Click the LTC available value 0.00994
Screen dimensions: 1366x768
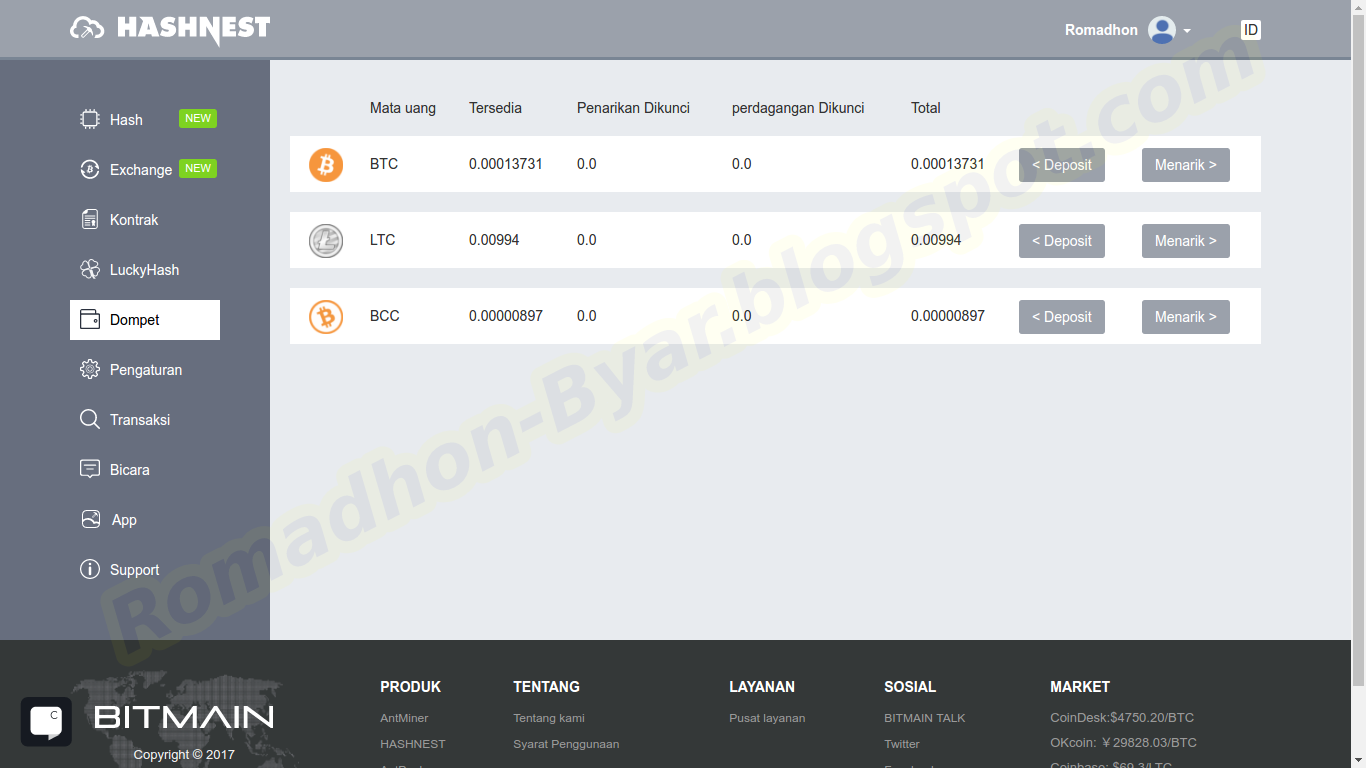tap(494, 240)
